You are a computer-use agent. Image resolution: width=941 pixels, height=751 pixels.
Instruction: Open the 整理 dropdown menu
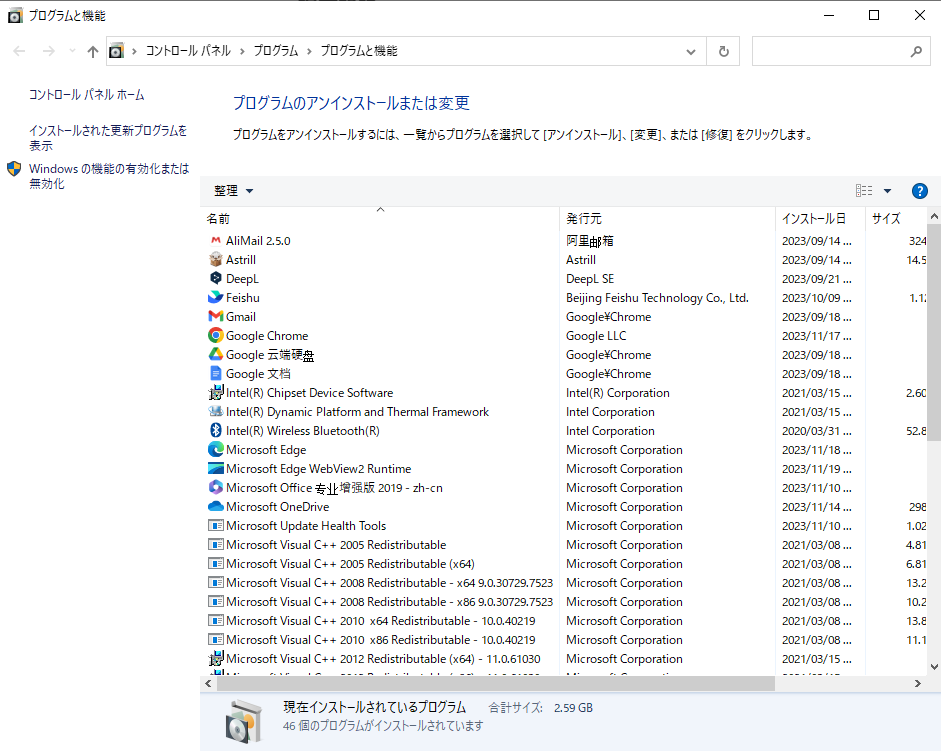coord(233,191)
